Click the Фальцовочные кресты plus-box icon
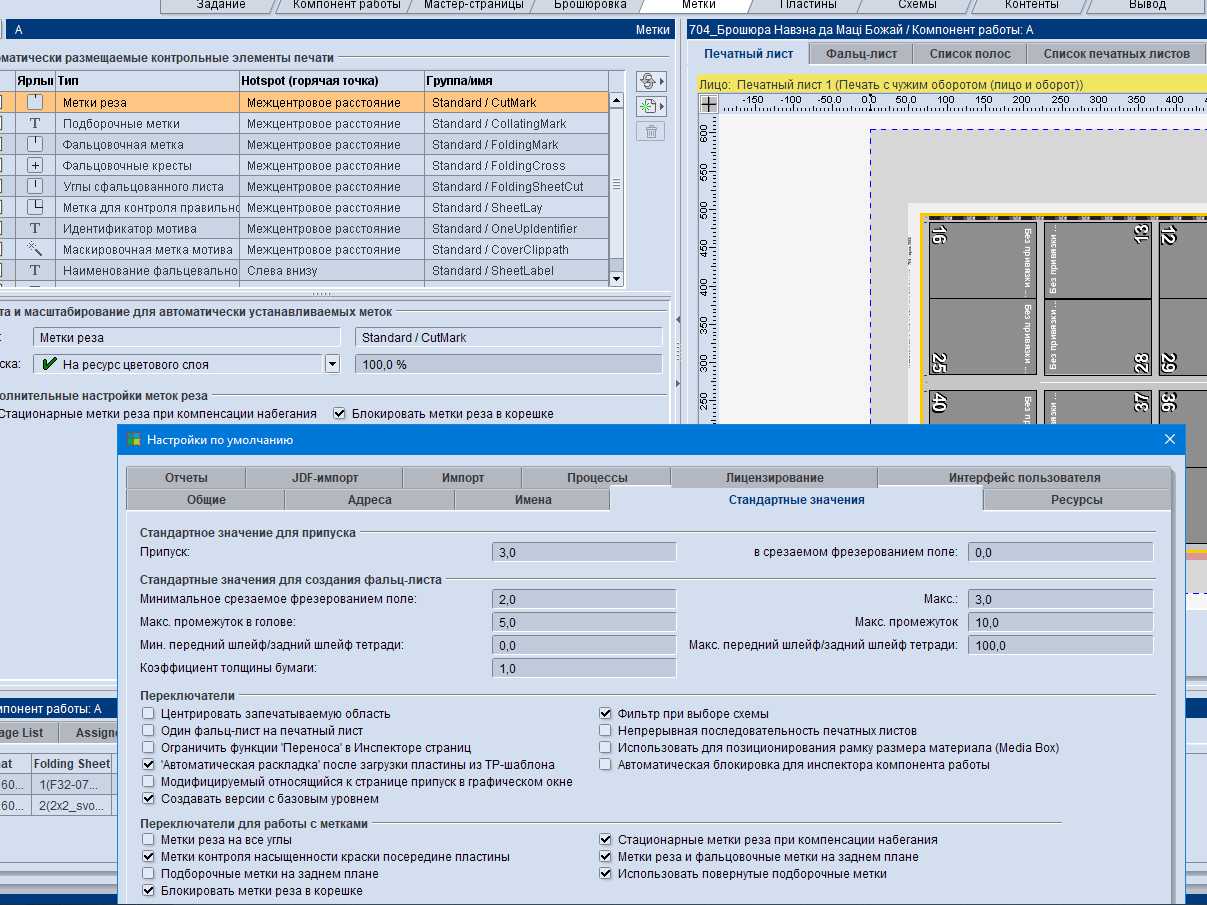1207x905 pixels. click(x=36, y=166)
